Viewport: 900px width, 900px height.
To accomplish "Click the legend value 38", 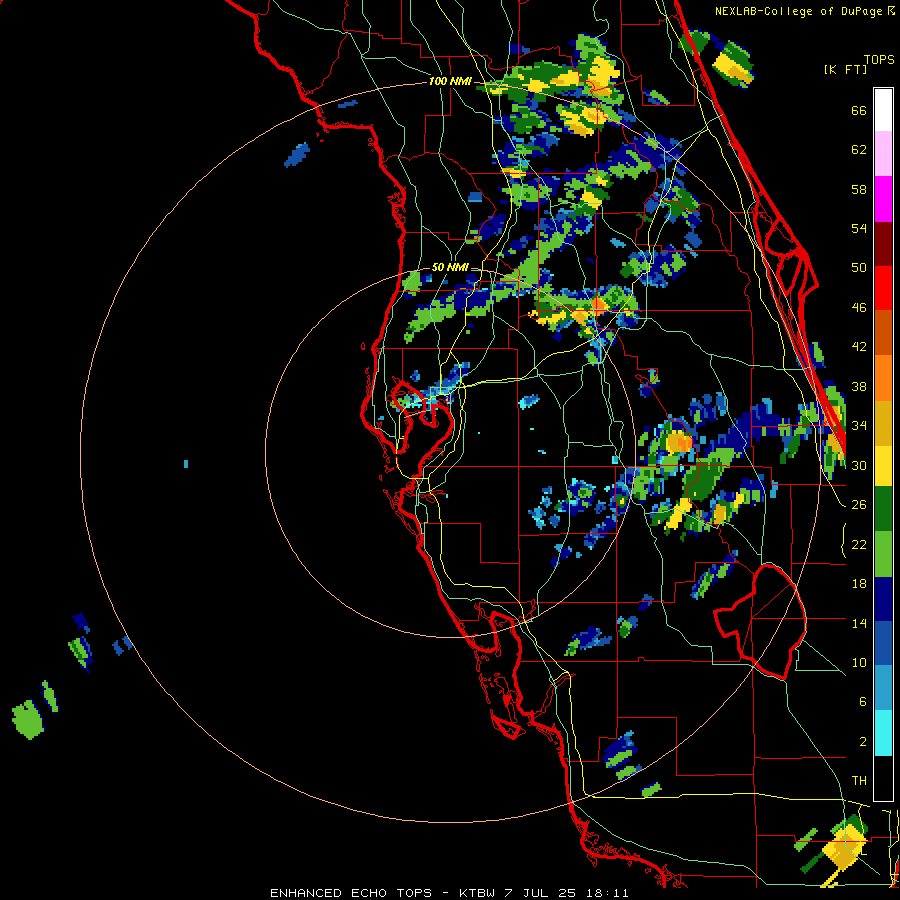I will 859,386.
